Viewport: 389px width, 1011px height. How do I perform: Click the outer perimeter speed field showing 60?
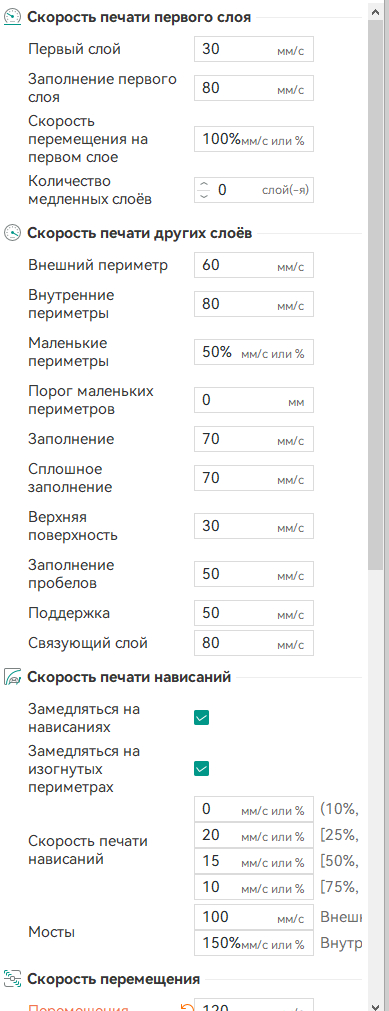point(254,264)
